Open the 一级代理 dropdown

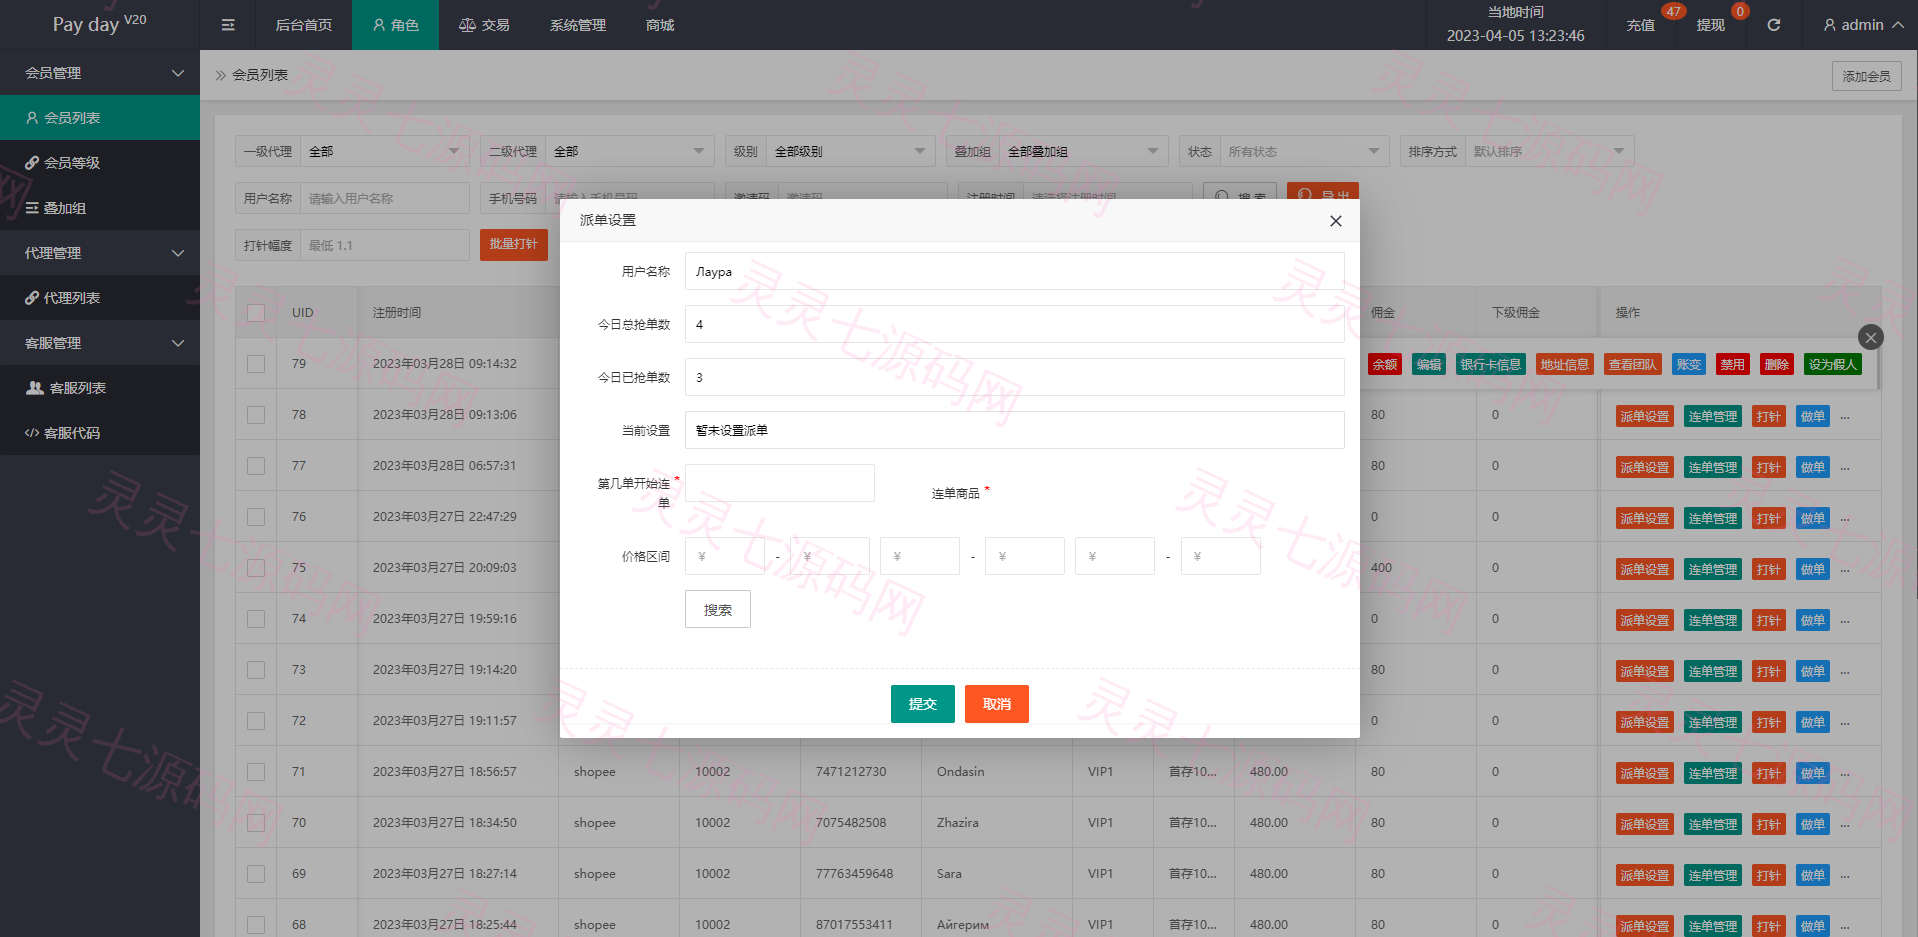pos(385,152)
